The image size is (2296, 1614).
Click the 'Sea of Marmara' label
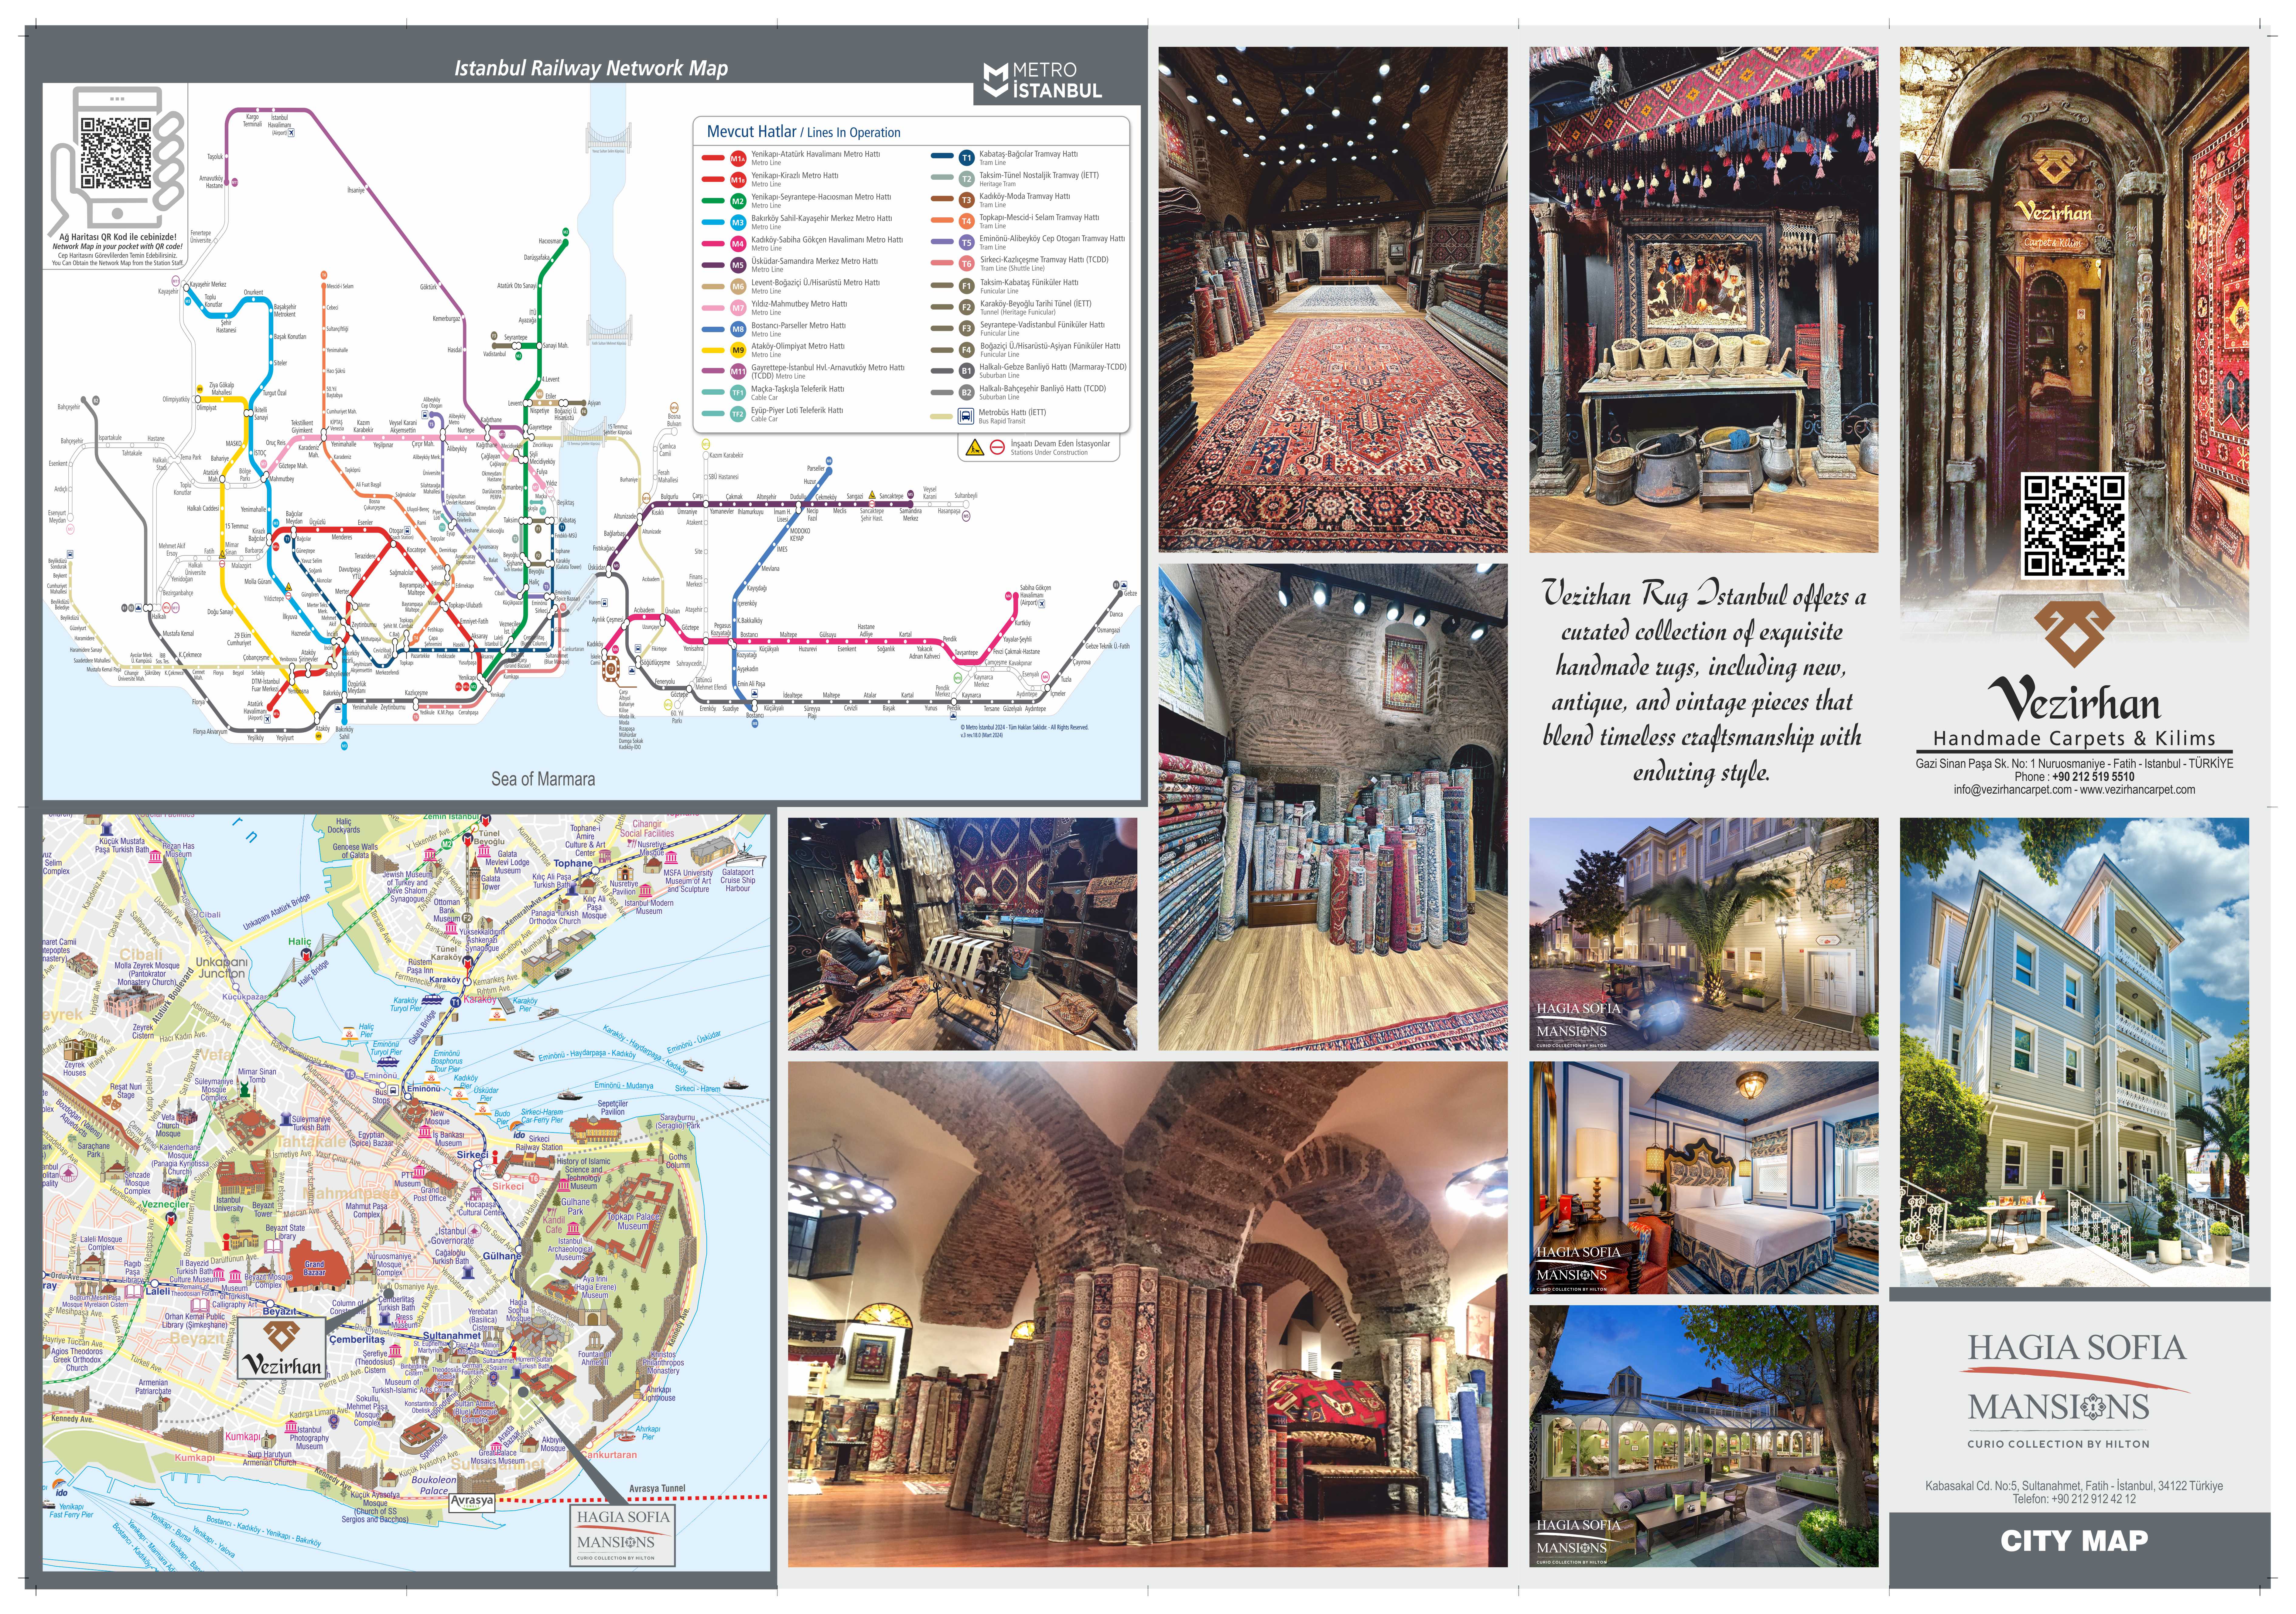(x=543, y=779)
